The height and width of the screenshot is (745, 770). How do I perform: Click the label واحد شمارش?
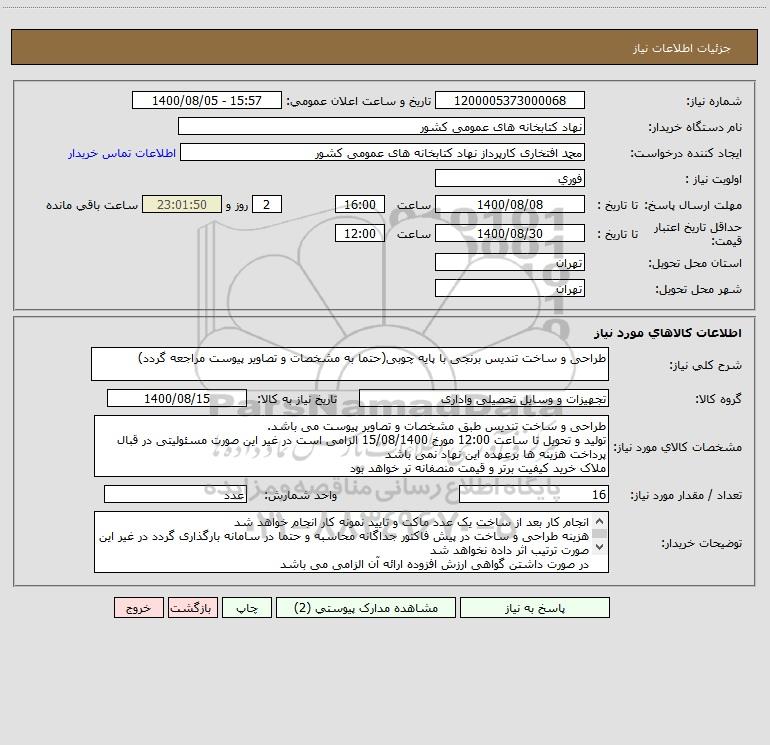301,495
